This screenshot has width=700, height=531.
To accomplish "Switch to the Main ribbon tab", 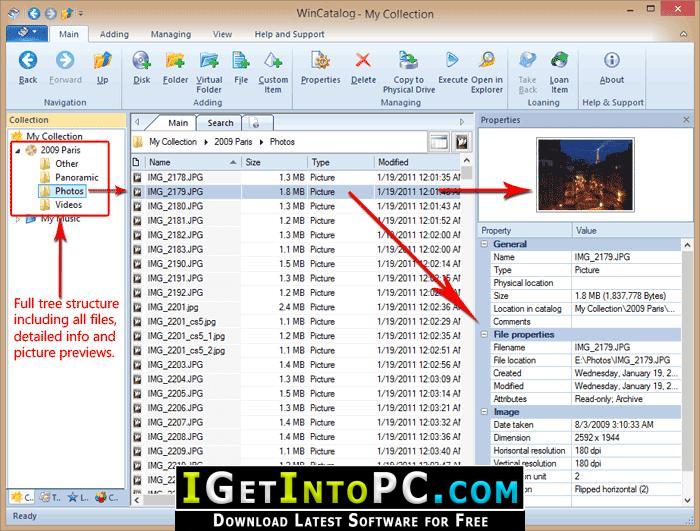I will (x=69, y=34).
